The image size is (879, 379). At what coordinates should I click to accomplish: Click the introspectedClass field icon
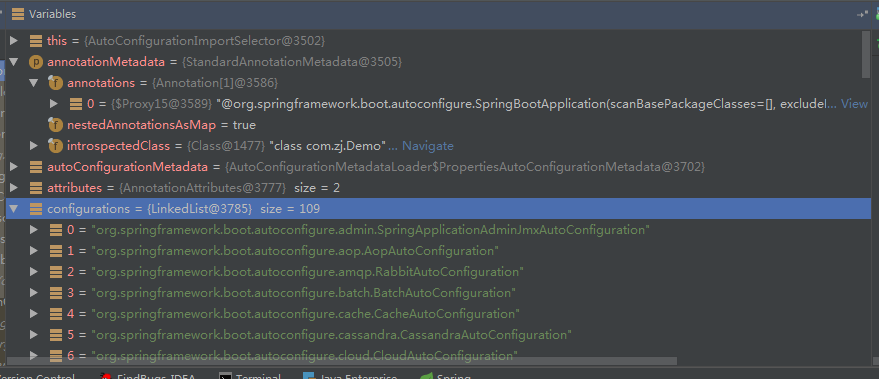tap(55, 146)
